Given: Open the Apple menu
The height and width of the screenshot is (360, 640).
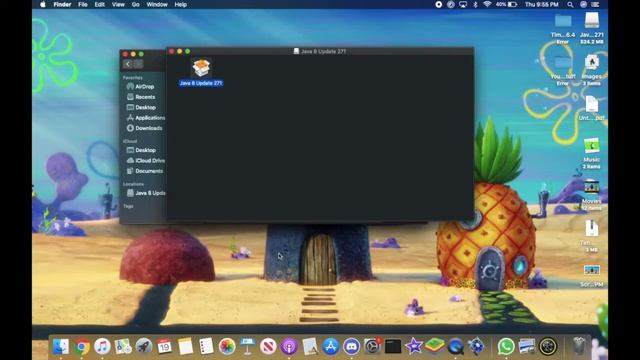Looking at the screenshot, I should (43, 4).
